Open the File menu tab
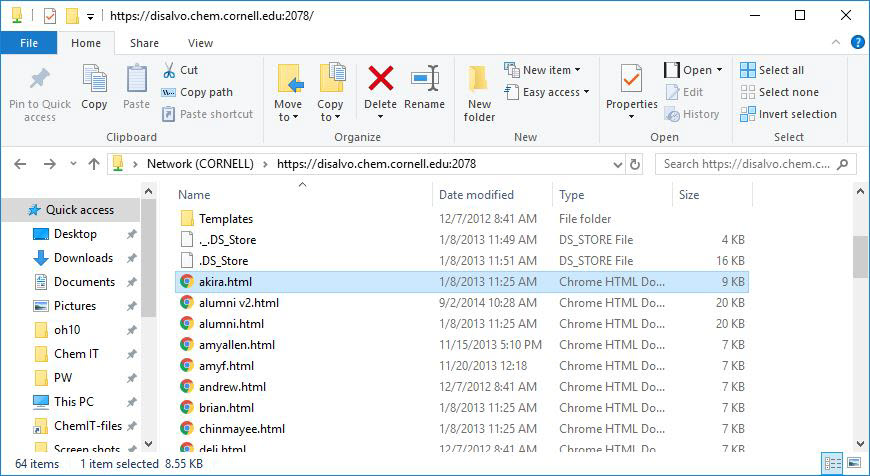Viewport: 870px width, 476px height. tap(29, 43)
